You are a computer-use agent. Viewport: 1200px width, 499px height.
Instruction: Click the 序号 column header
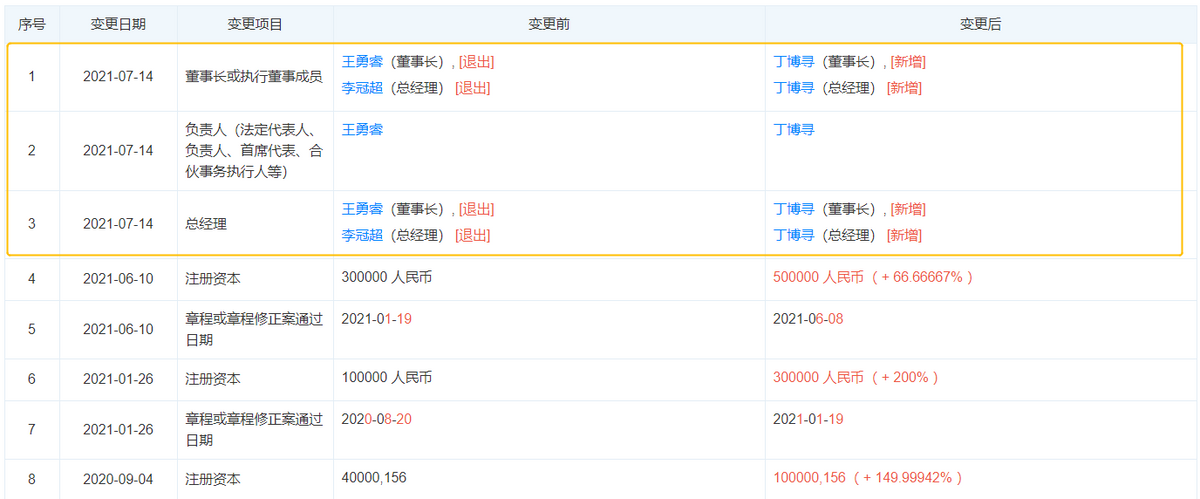pos(31,24)
